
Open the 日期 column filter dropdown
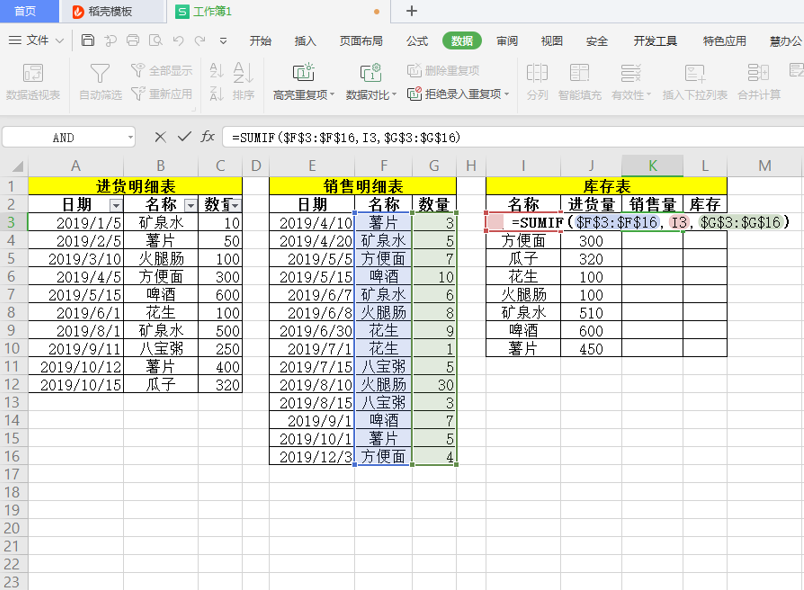(116, 206)
